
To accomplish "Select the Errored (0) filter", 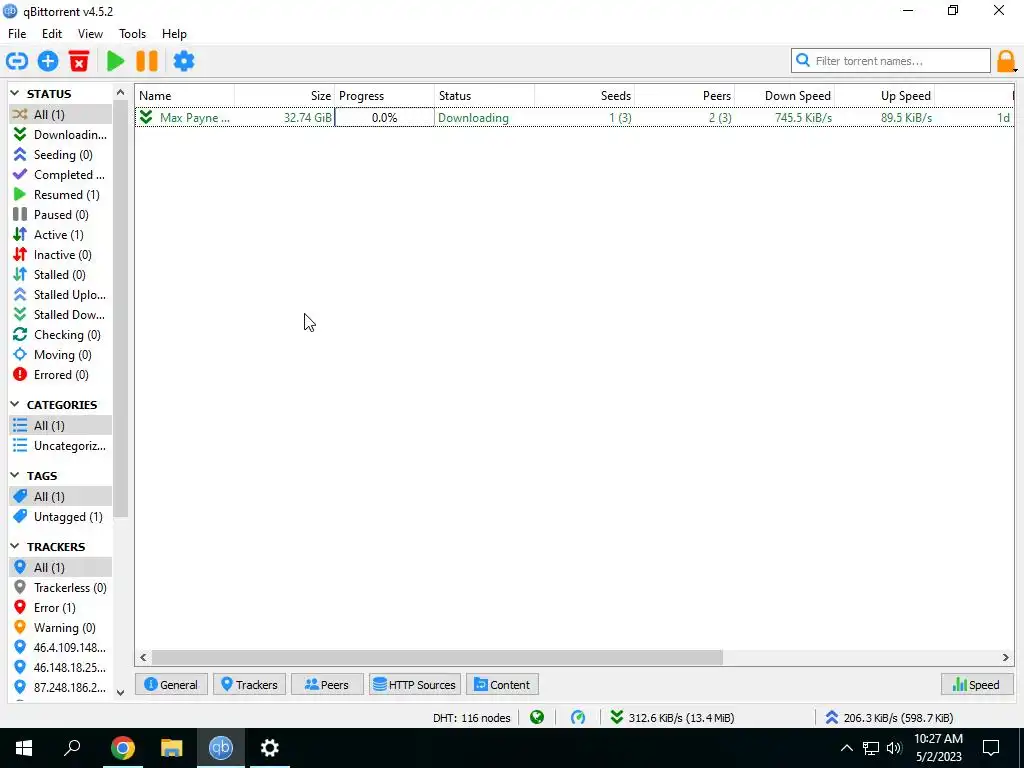I will click(x=60, y=375).
